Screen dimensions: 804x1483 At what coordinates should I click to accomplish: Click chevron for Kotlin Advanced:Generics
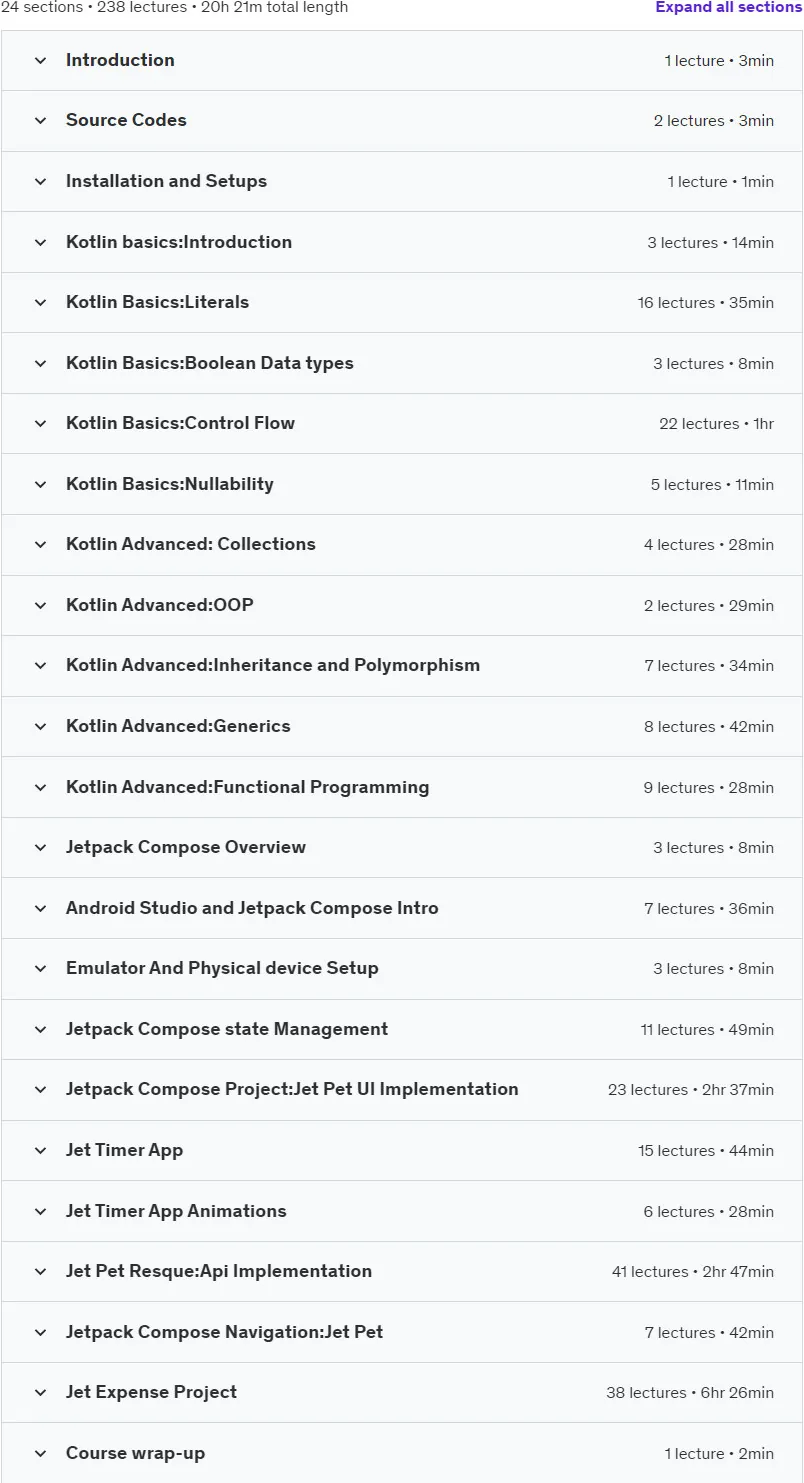40,726
